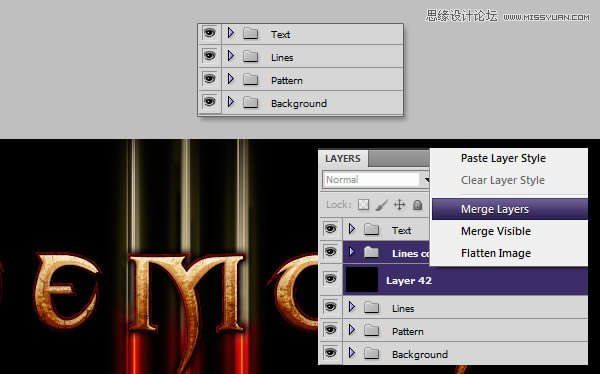The width and height of the screenshot is (600, 374).
Task: Toggle visibility of Background group in Layers panel
Action: [x=330, y=353]
